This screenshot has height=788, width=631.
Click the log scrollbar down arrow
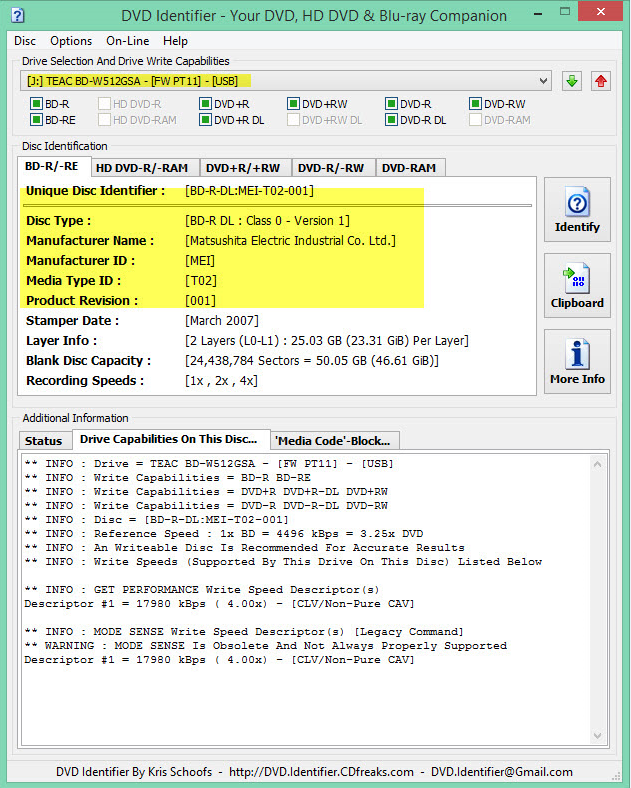597,736
